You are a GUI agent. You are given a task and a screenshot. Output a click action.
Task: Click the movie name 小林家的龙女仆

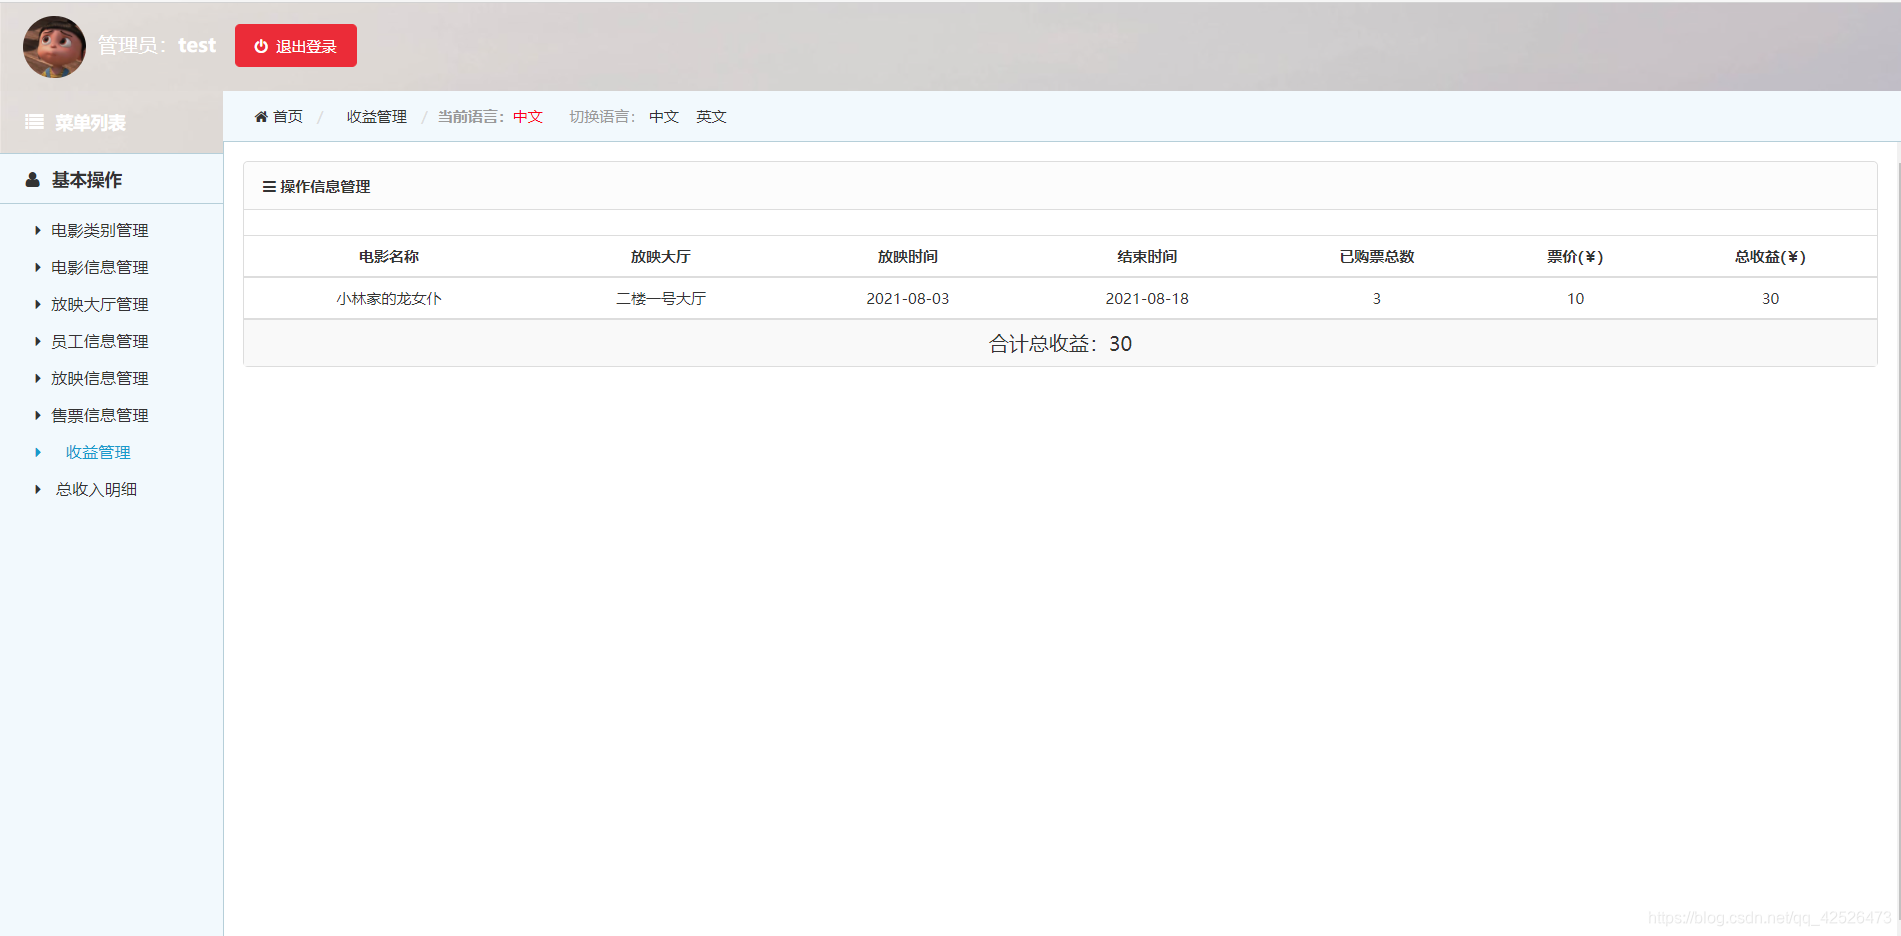pos(389,299)
